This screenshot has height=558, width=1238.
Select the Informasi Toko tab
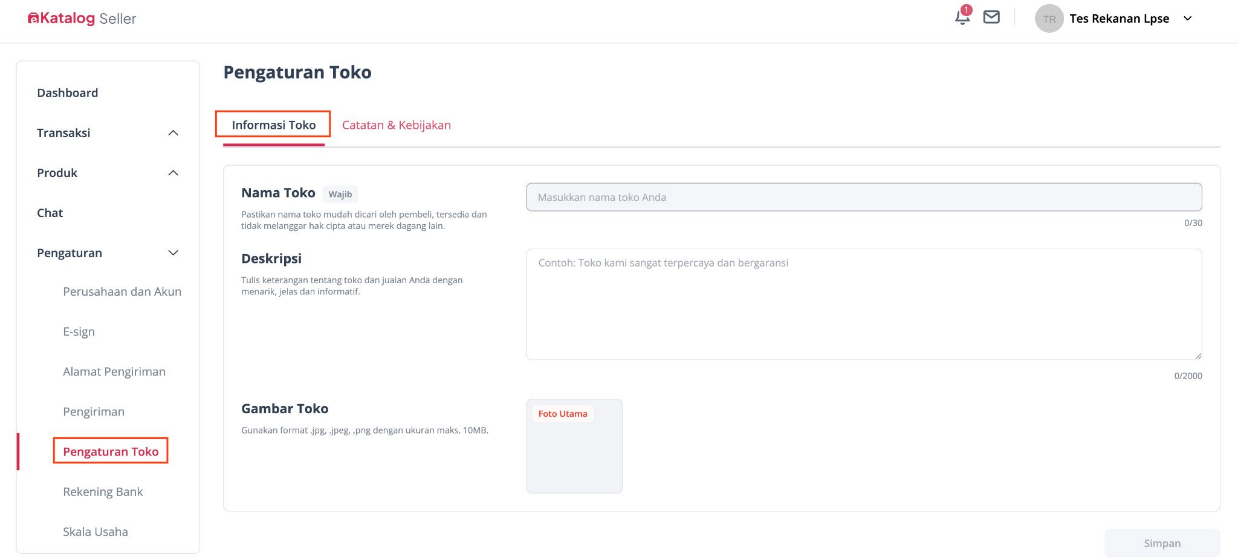tap(273, 125)
